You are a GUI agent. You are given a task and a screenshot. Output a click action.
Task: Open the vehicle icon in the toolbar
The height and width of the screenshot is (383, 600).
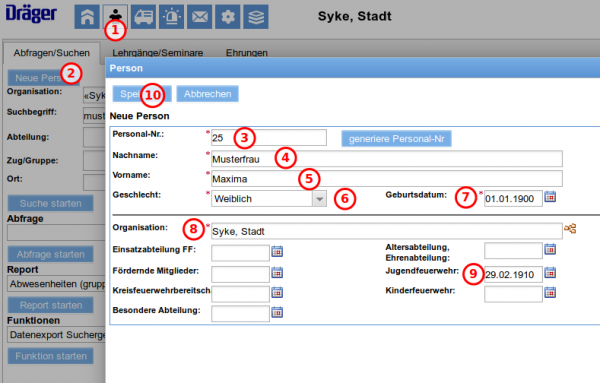pos(143,17)
